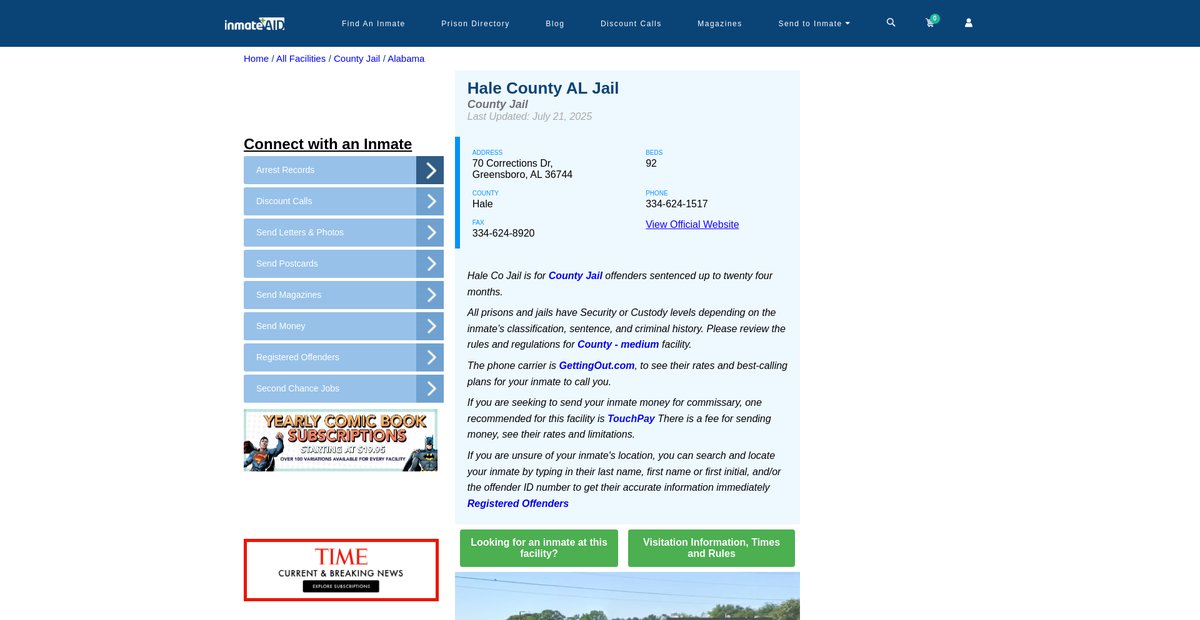
Task: Click the arrow beside Send Letters & Photos
Action: pyautogui.click(x=430, y=232)
